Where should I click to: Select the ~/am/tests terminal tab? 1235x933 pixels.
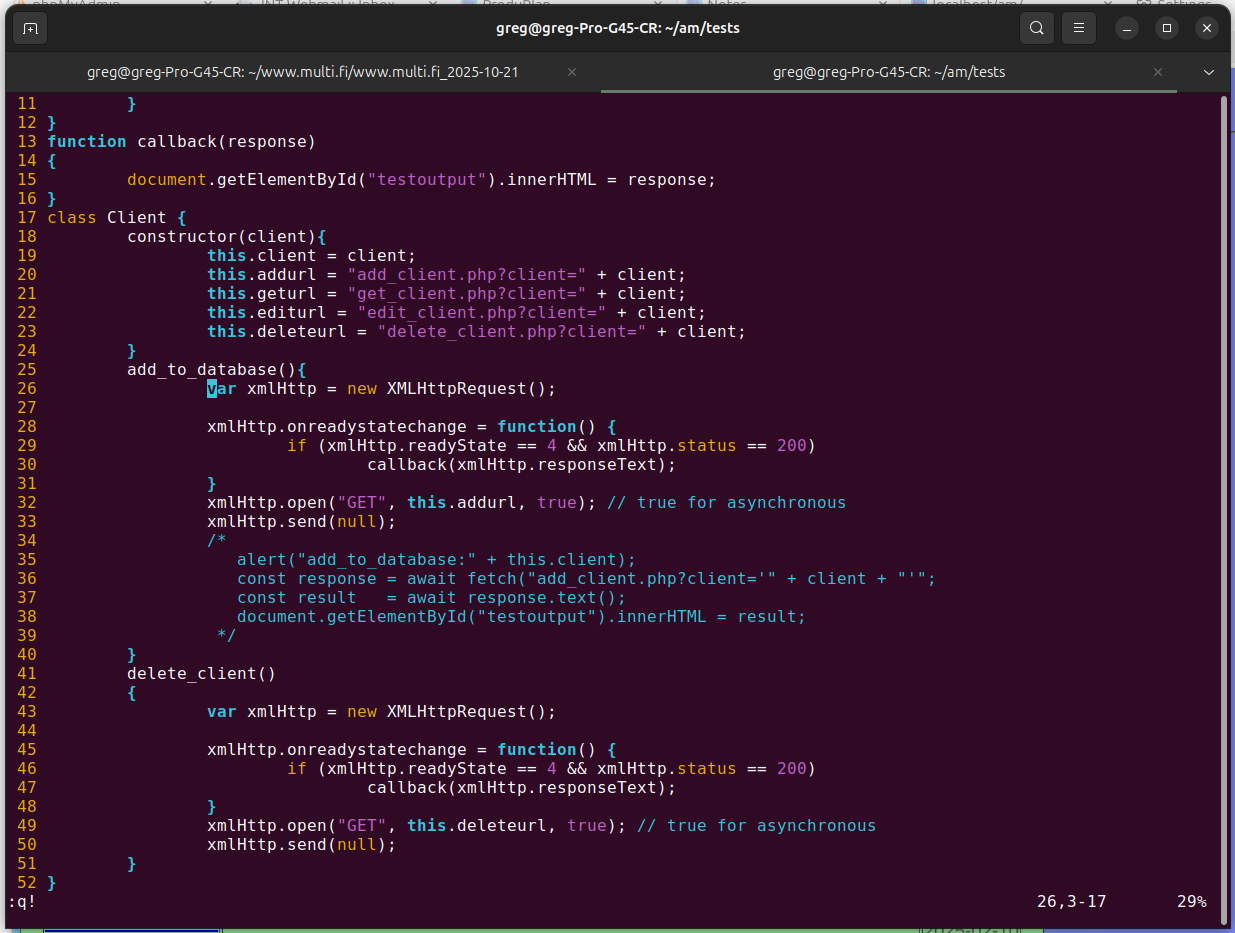tap(888, 72)
